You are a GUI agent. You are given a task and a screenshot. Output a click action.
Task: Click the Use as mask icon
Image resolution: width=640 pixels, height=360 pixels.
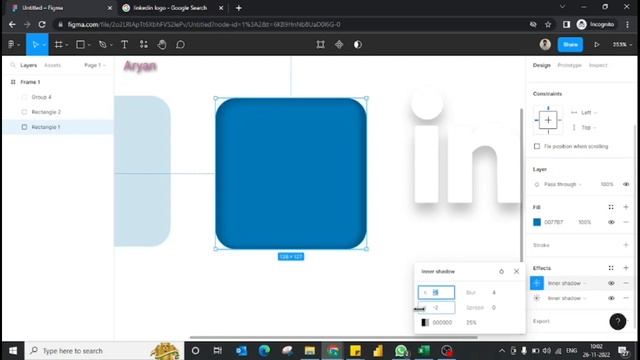tap(358, 44)
